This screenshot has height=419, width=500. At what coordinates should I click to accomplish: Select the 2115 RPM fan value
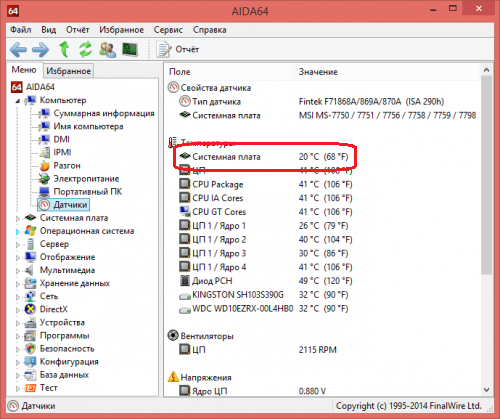[318, 350]
